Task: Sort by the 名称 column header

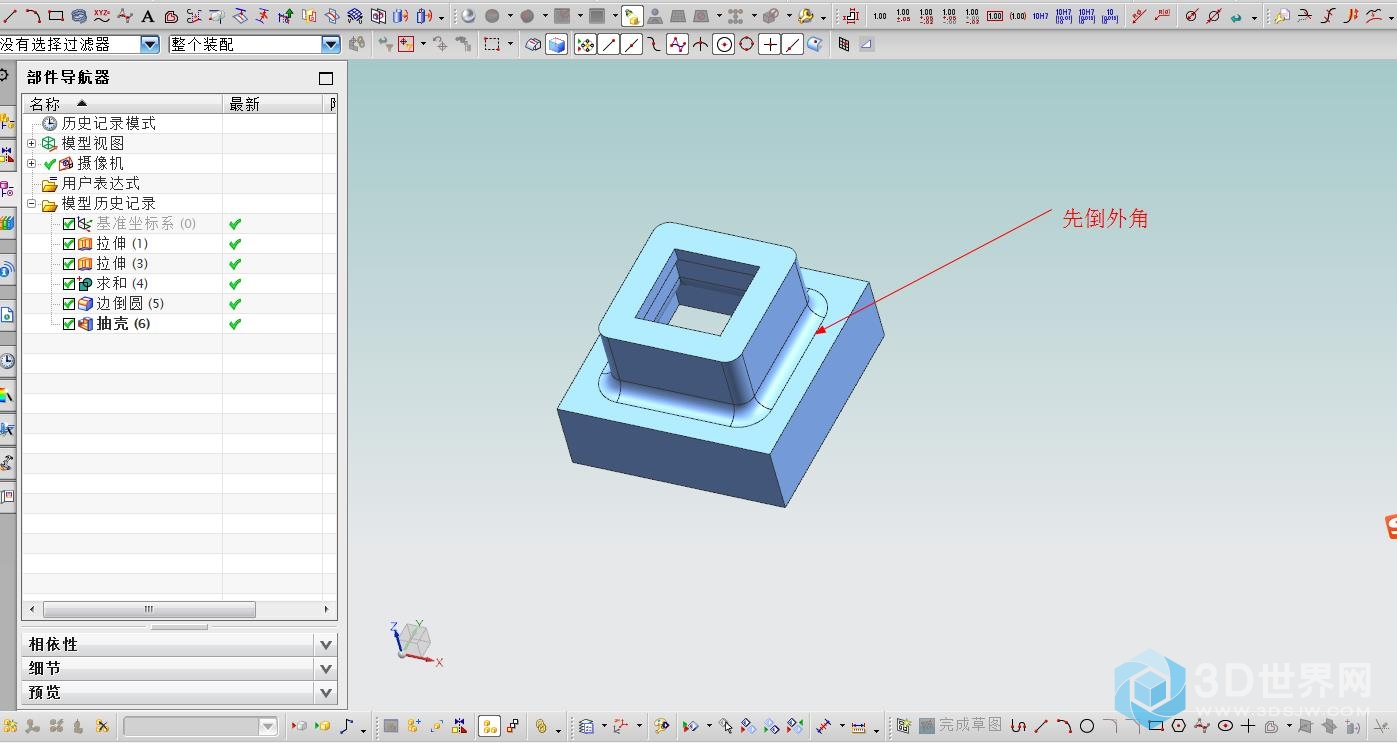Action: [122, 104]
